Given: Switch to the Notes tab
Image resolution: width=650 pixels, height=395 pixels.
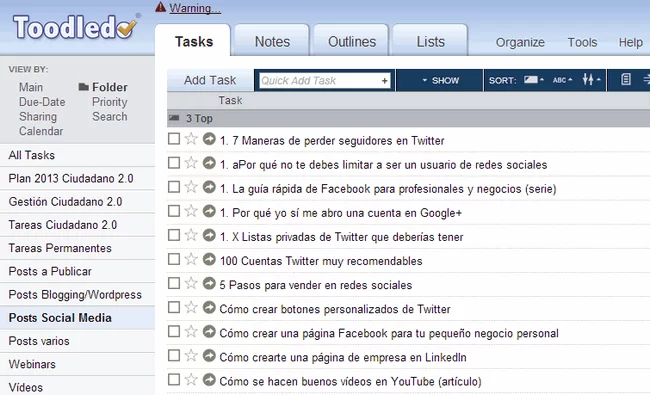Looking at the screenshot, I should tap(272, 42).
